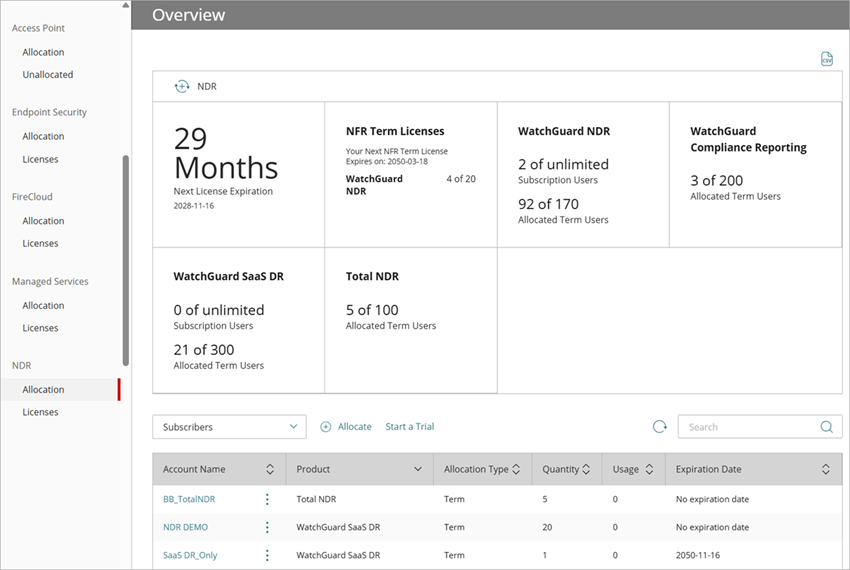Open the actions menu for NDR DEMO

pos(267,527)
